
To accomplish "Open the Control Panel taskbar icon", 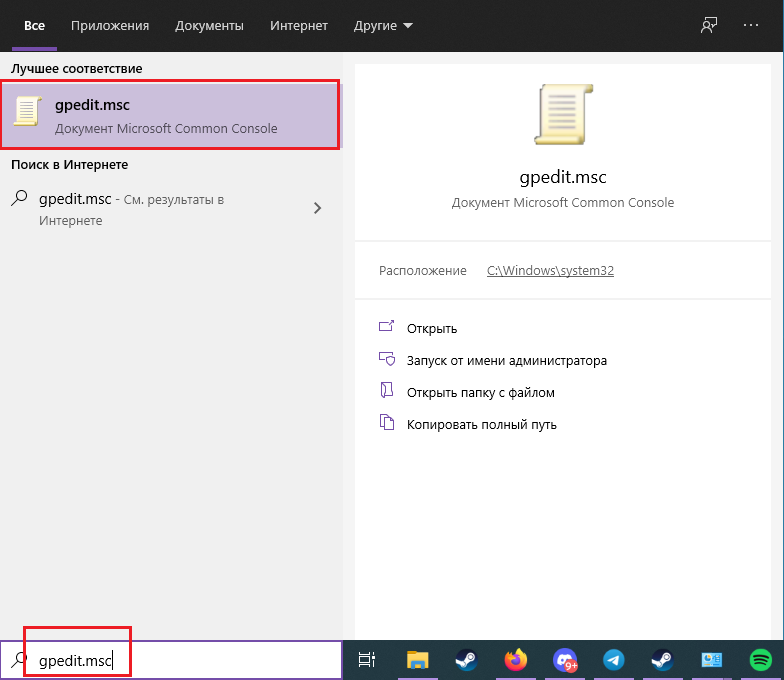I will 712,660.
